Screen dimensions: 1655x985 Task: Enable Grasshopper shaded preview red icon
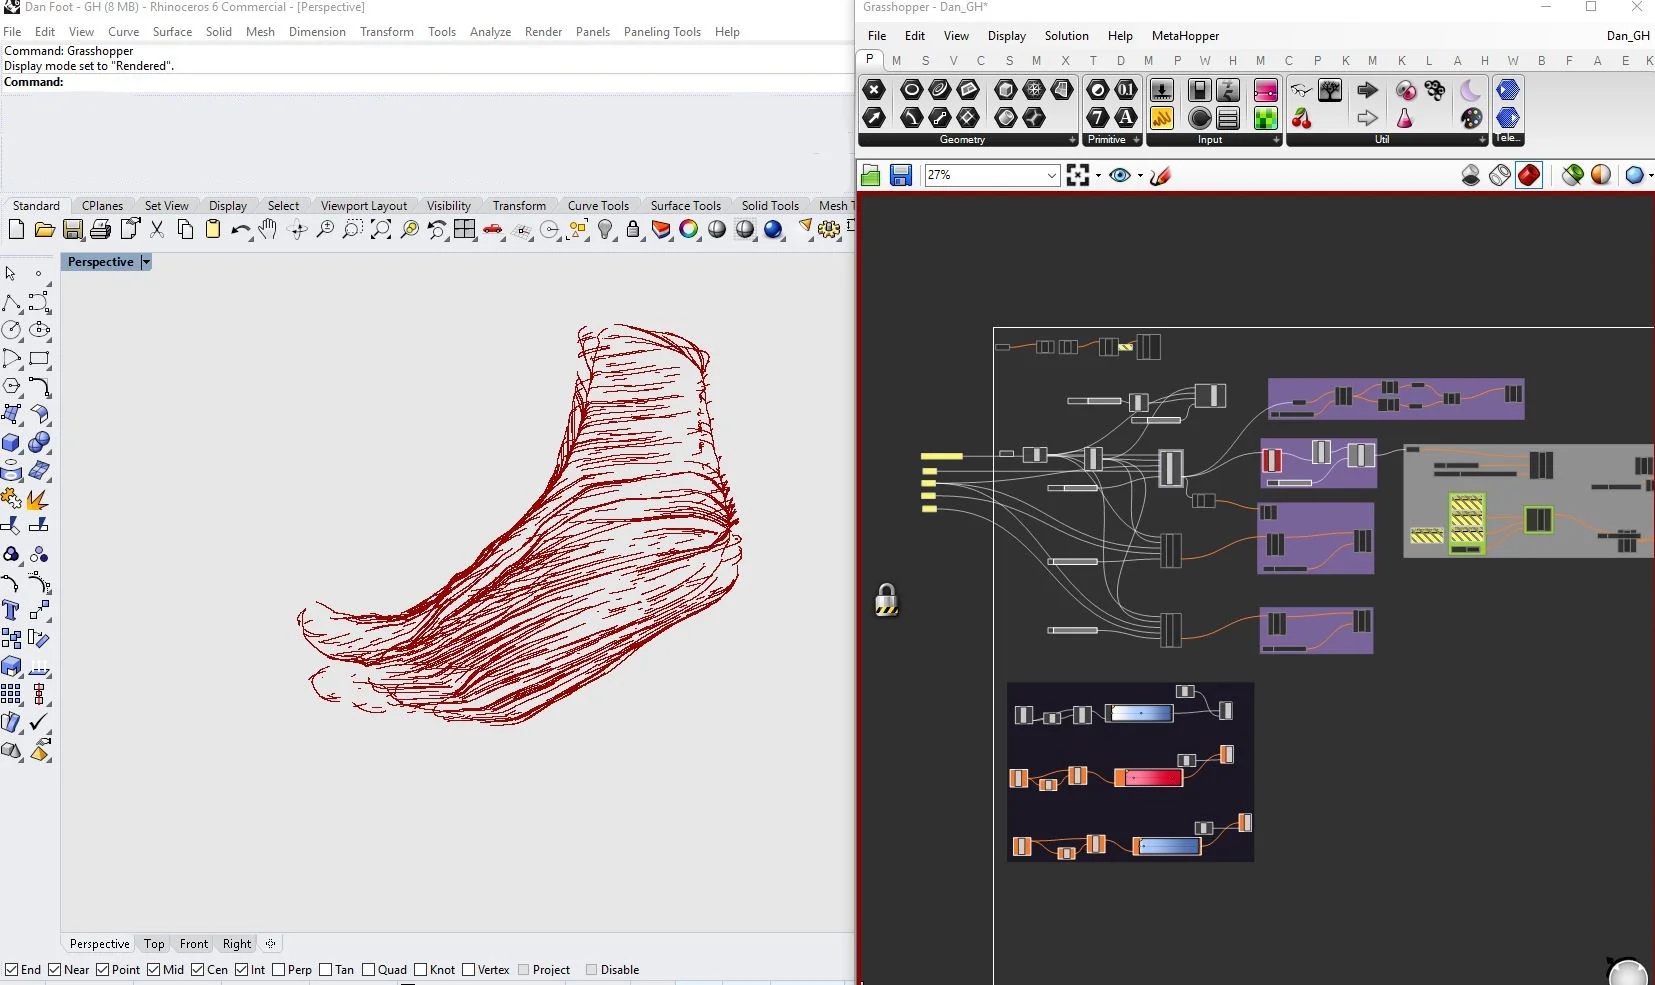point(1529,176)
